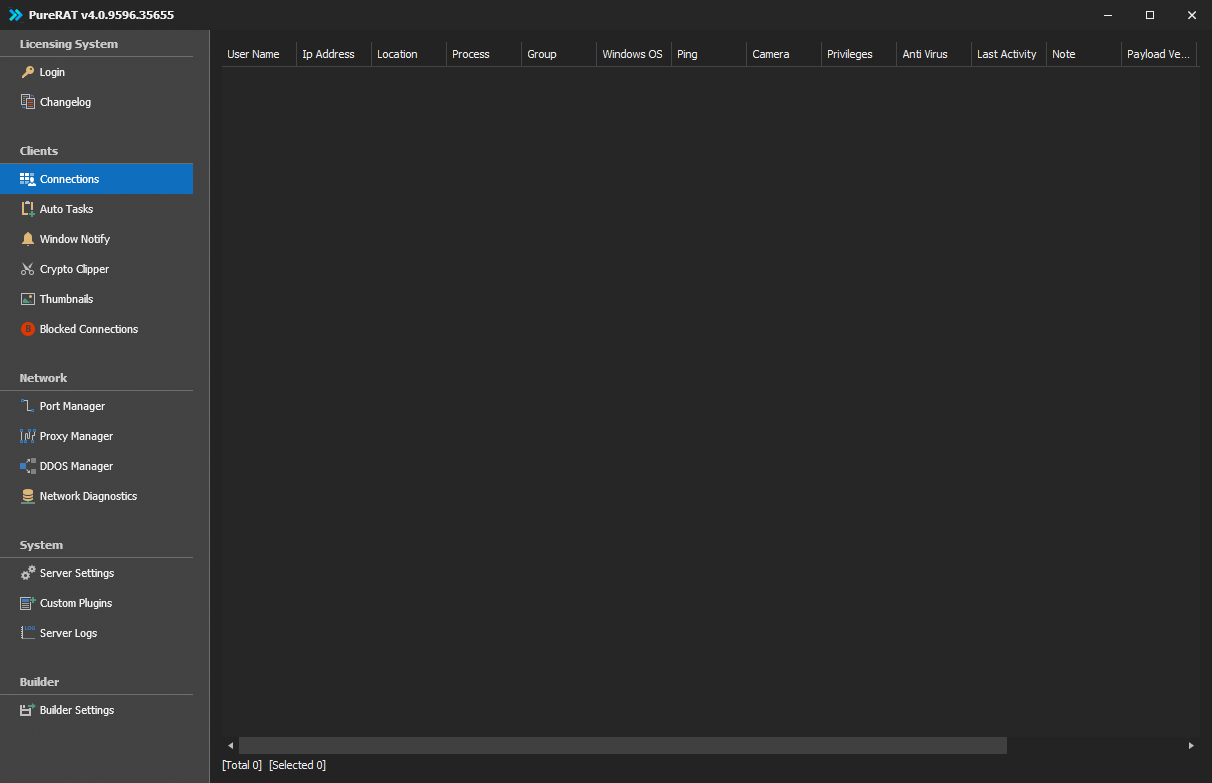Open Window Notify section

tap(96, 239)
